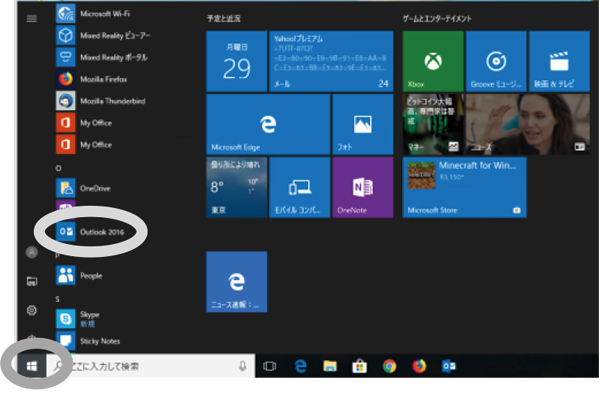600x410 pixels.
Task: Open OneDrive from the app list
Action: coord(84,188)
